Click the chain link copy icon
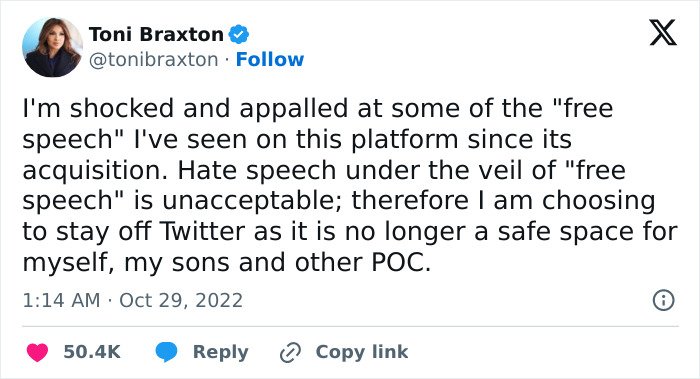The height and width of the screenshot is (379, 700). coord(290,353)
